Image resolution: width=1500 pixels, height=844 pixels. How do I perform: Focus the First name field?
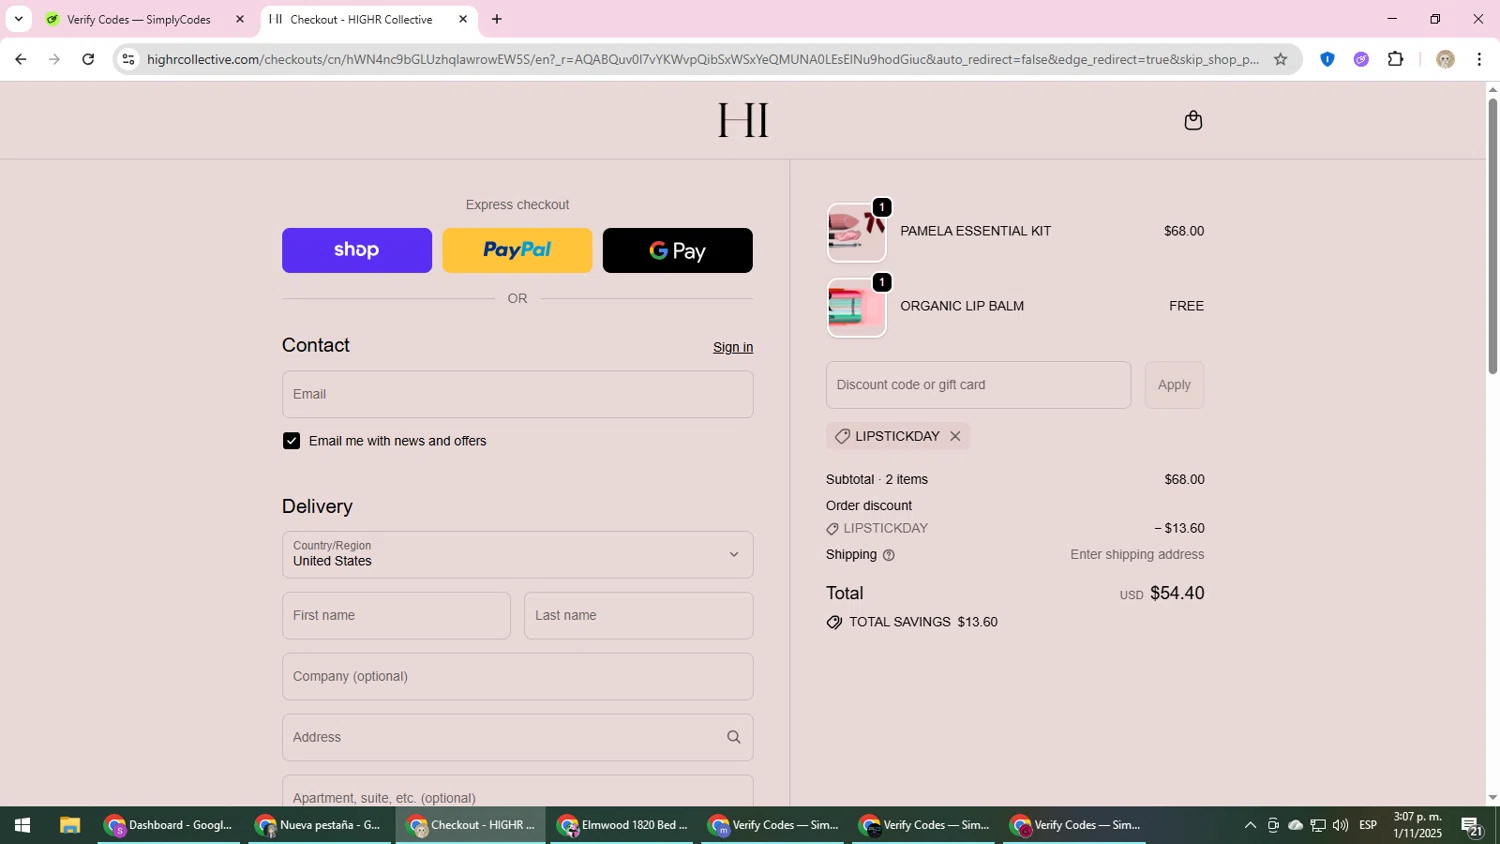(396, 616)
